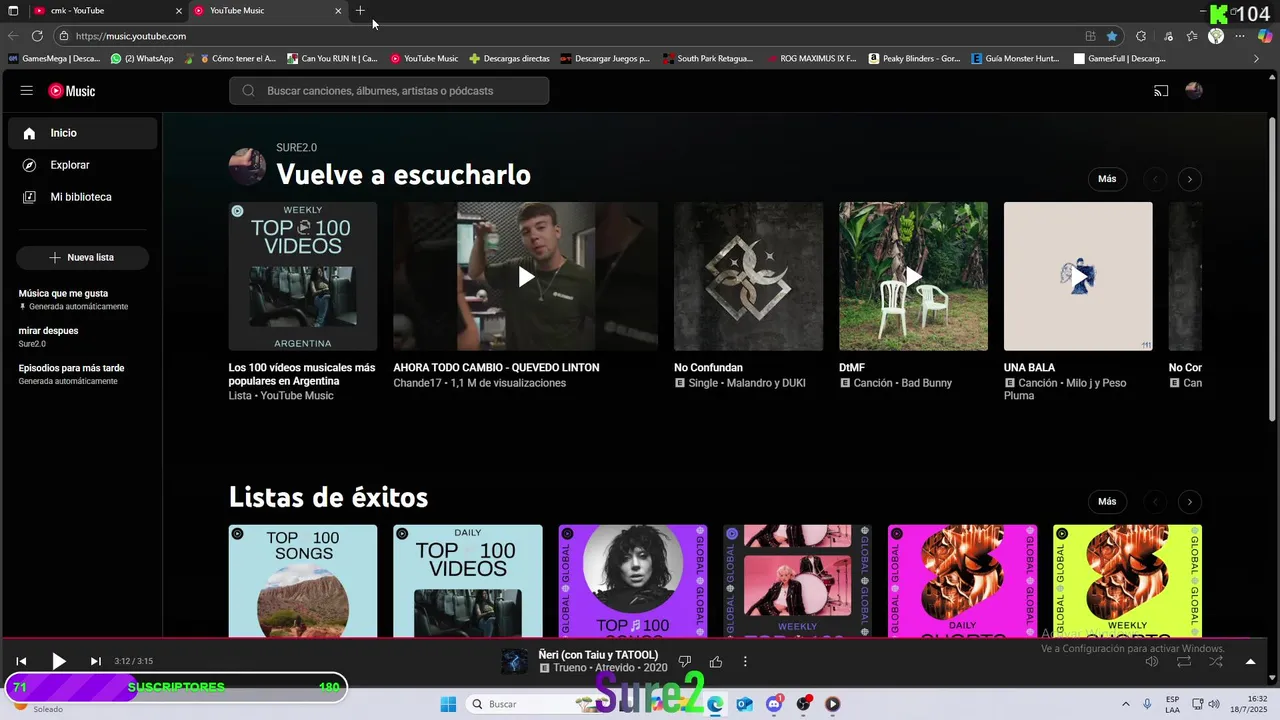Open Mi biblioteca in the sidebar
Image resolution: width=1280 pixels, height=720 pixels.
[x=82, y=197]
